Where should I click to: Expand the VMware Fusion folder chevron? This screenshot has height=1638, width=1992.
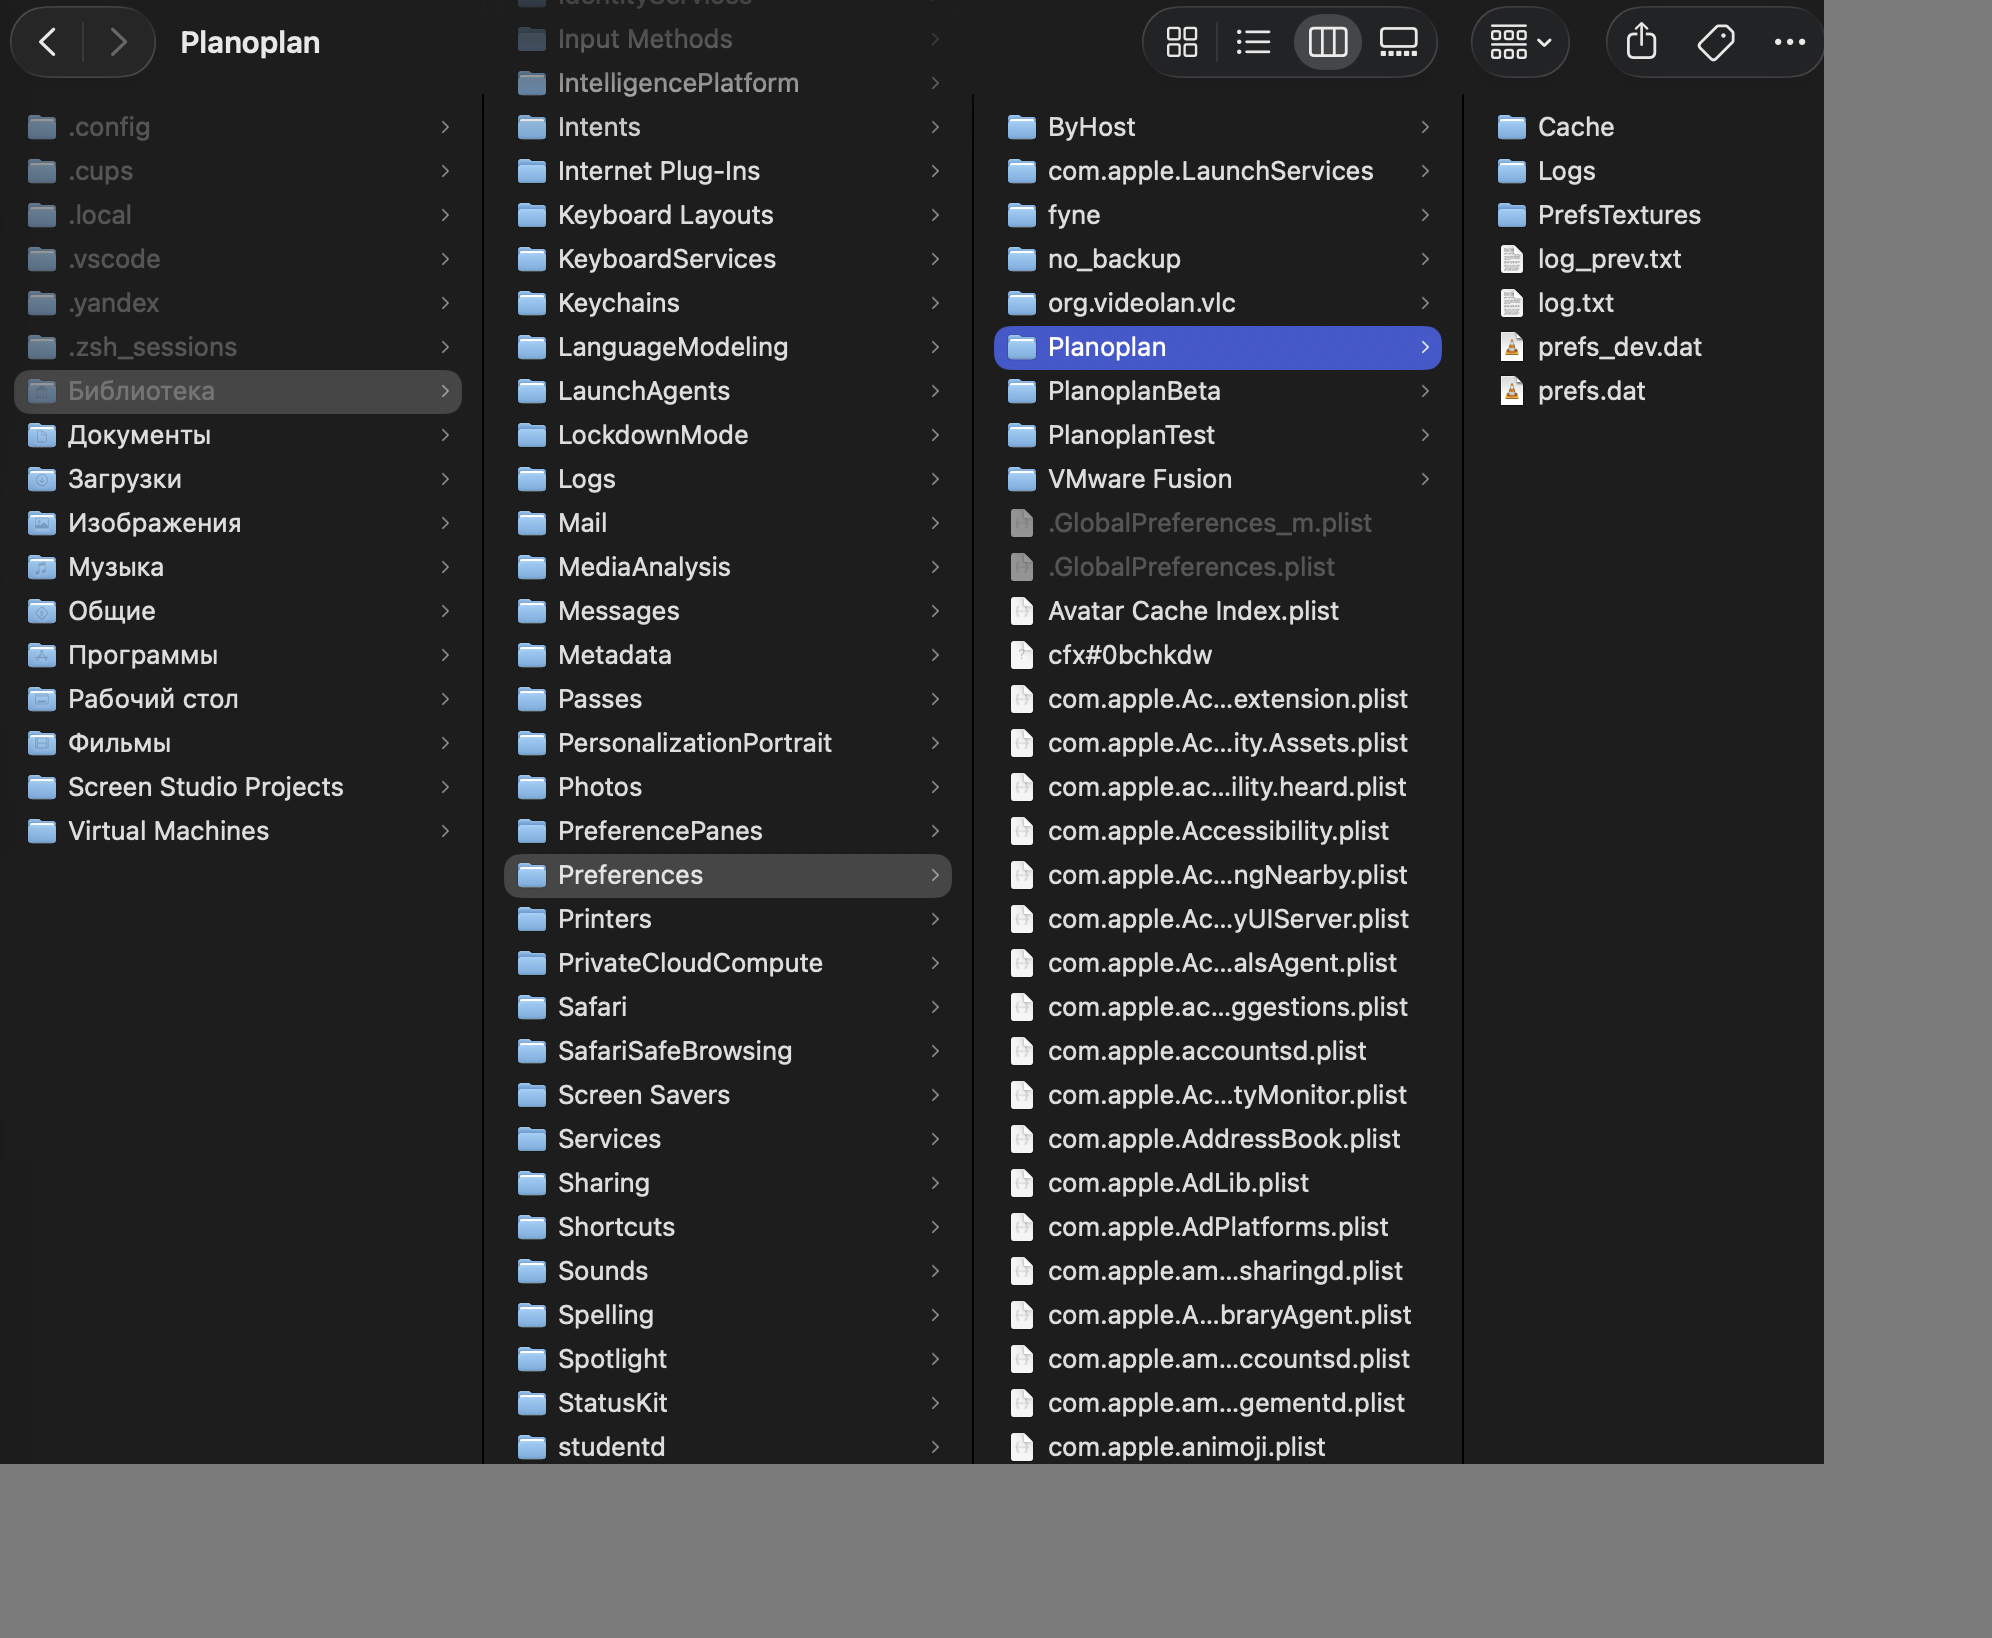[x=1426, y=479]
